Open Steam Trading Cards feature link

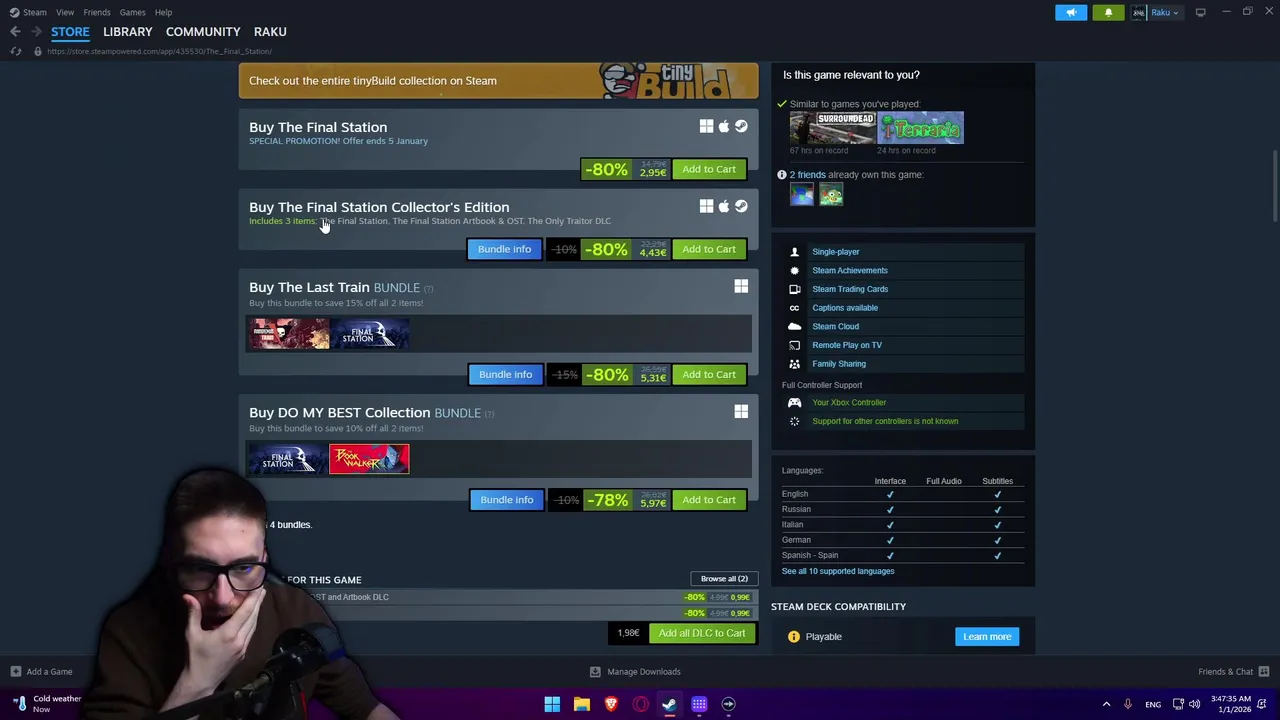pos(850,289)
